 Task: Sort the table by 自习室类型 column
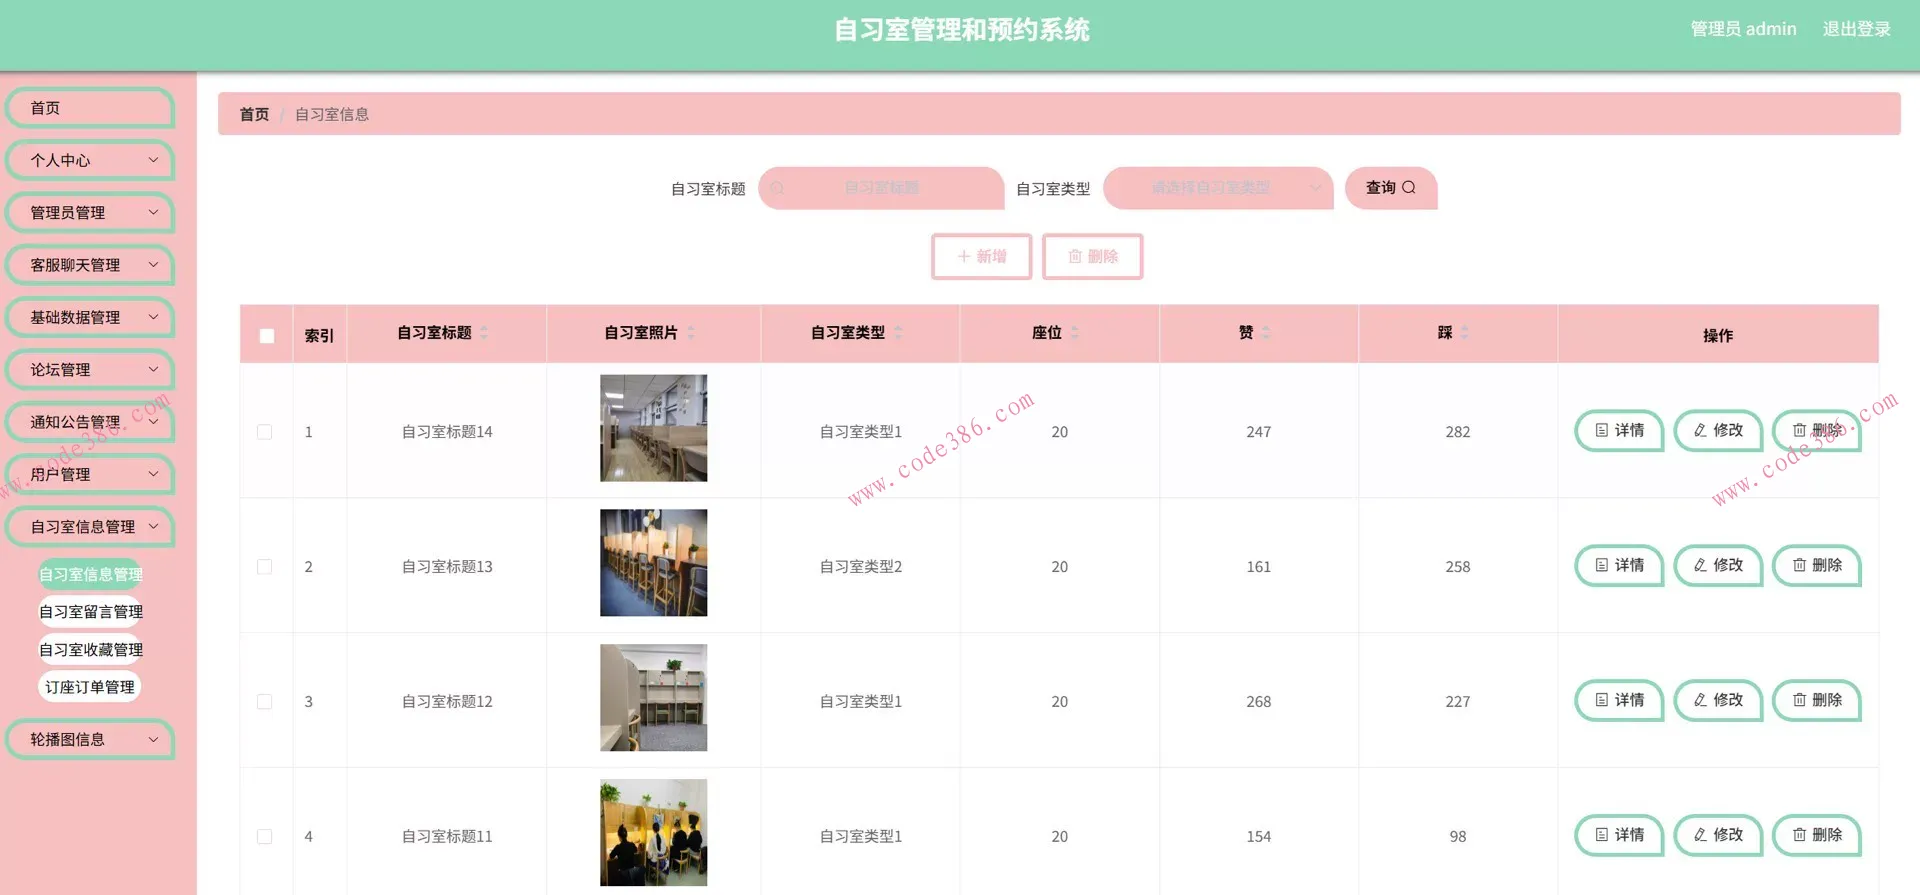click(x=898, y=333)
